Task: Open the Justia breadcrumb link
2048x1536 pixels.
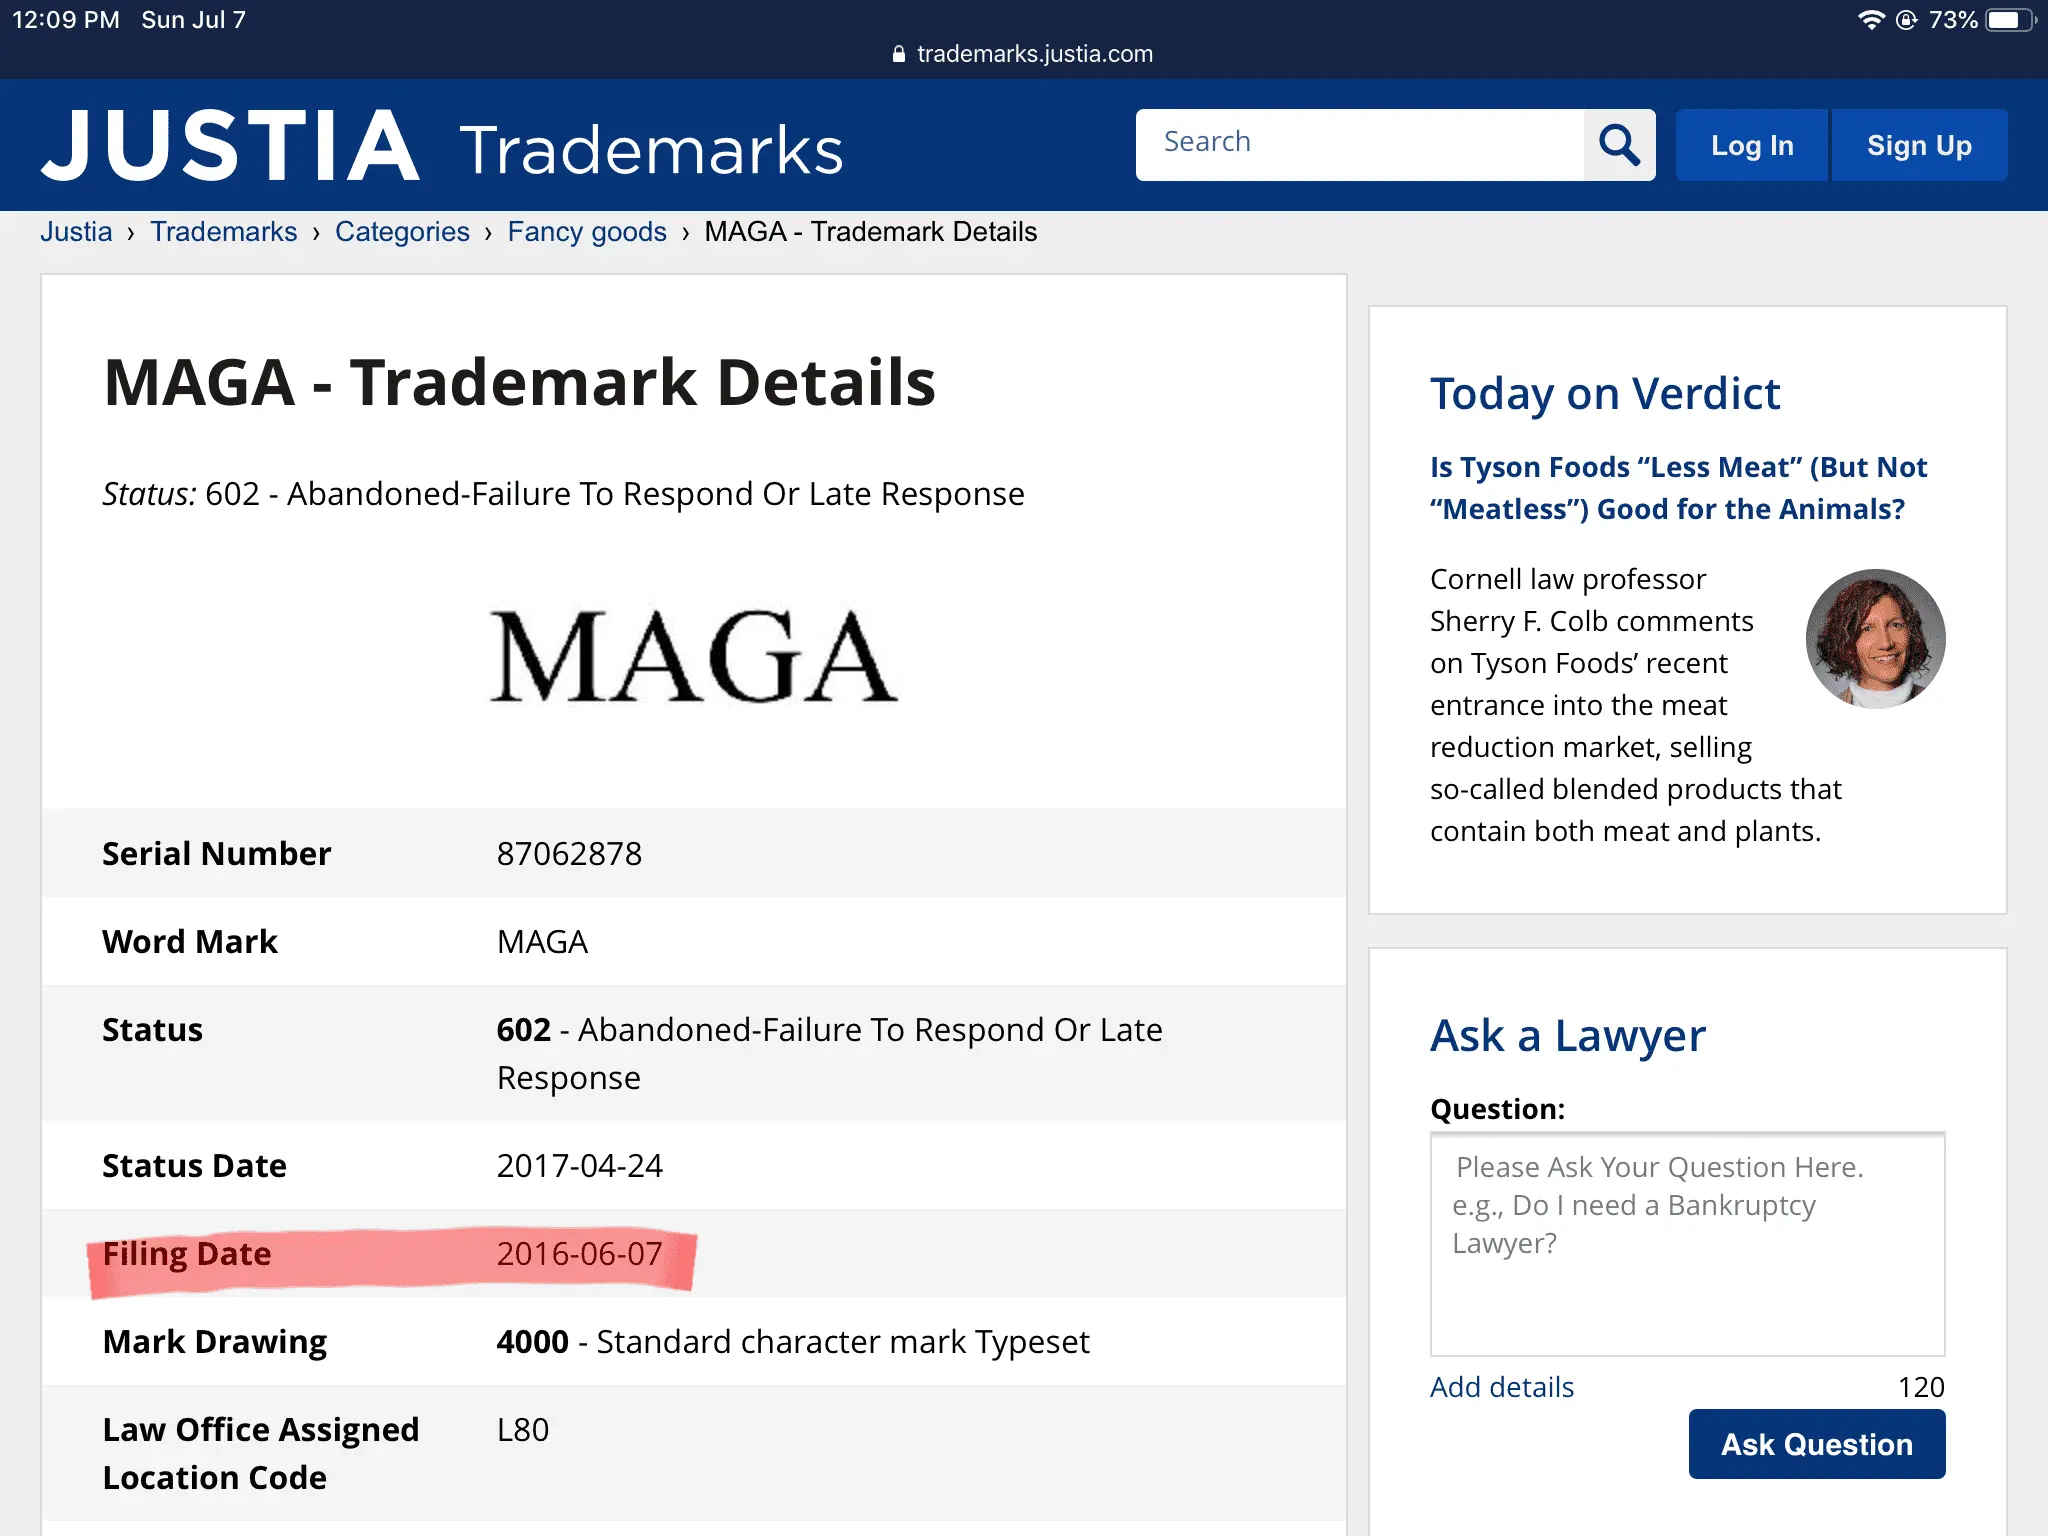Action: tap(76, 232)
